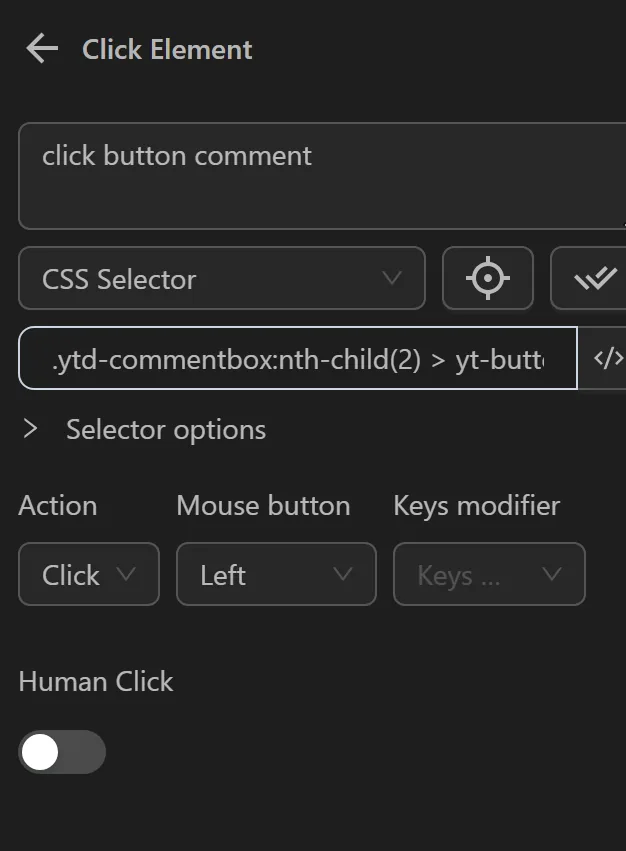Click the Click Element title
The image size is (626, 851).
point(168,49)
